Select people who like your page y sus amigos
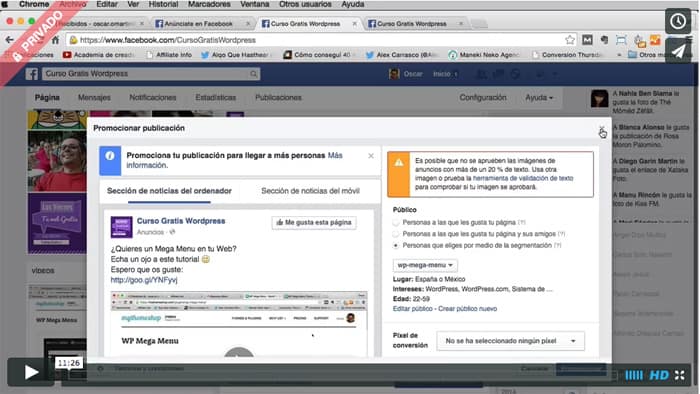 [x=396, y=234]
